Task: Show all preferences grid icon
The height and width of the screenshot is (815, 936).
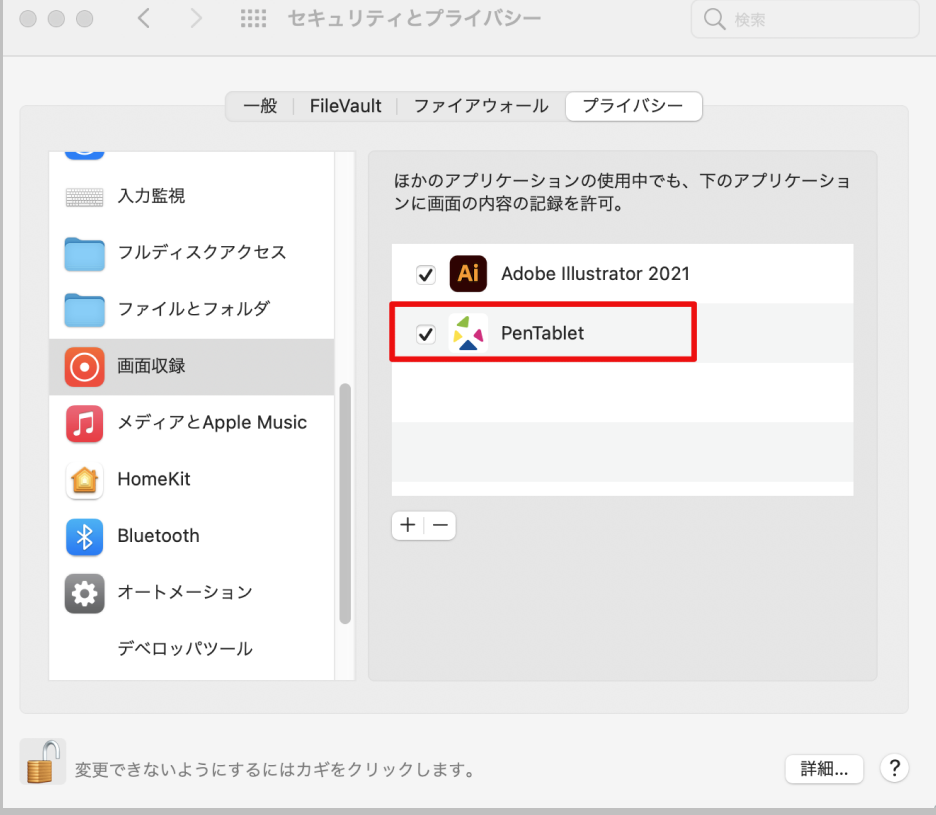Action: click(253, 19)
